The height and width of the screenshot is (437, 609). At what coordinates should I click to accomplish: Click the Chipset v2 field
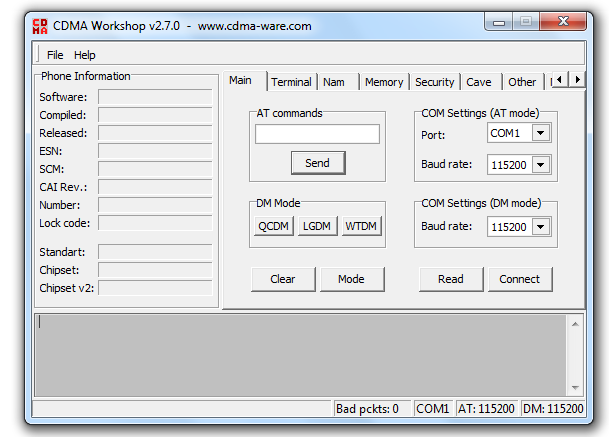(x=155, y=288)
